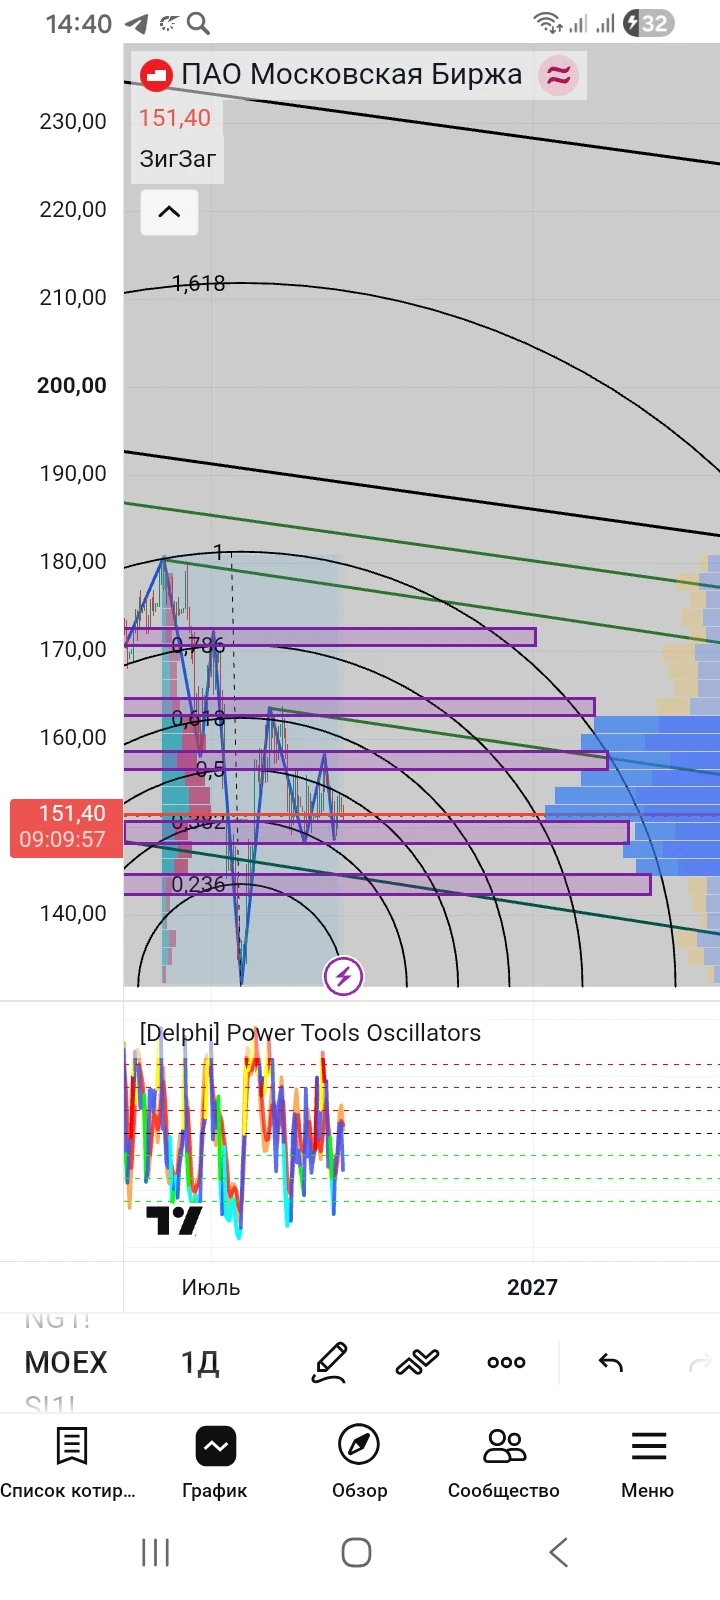
Task: Tap the 180,00 price axis label
Action: click(73, 561)
